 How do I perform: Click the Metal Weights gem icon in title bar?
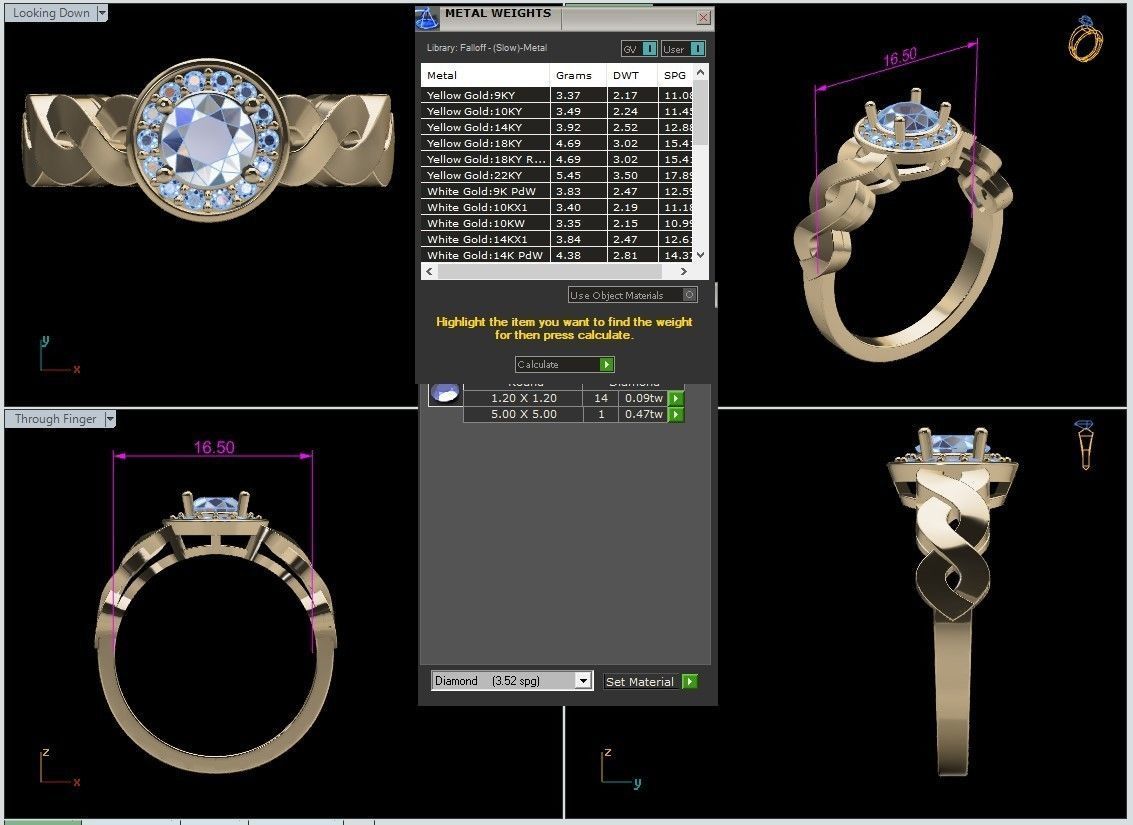[427, 18]
